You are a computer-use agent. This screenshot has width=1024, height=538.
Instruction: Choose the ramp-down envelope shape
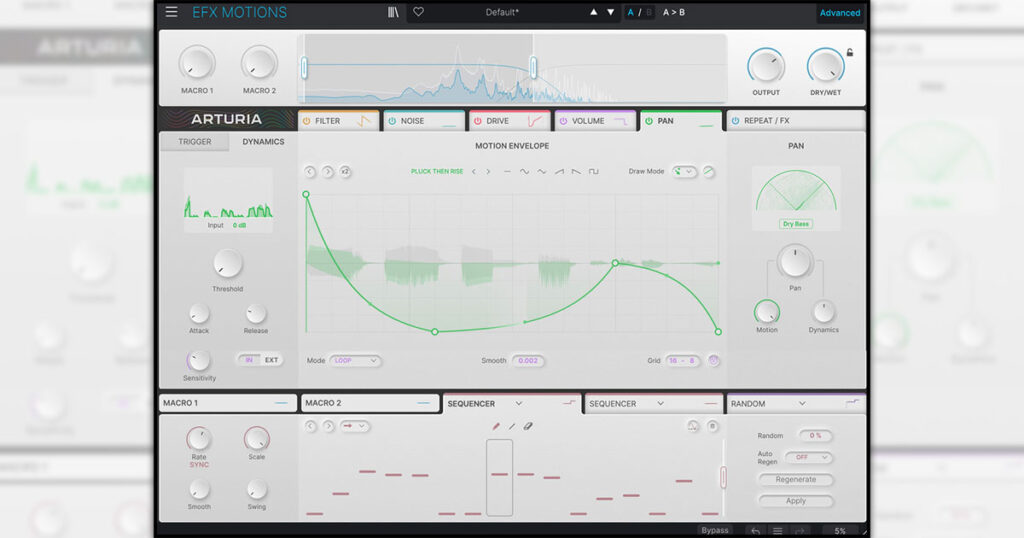click(x=576, y=172)
